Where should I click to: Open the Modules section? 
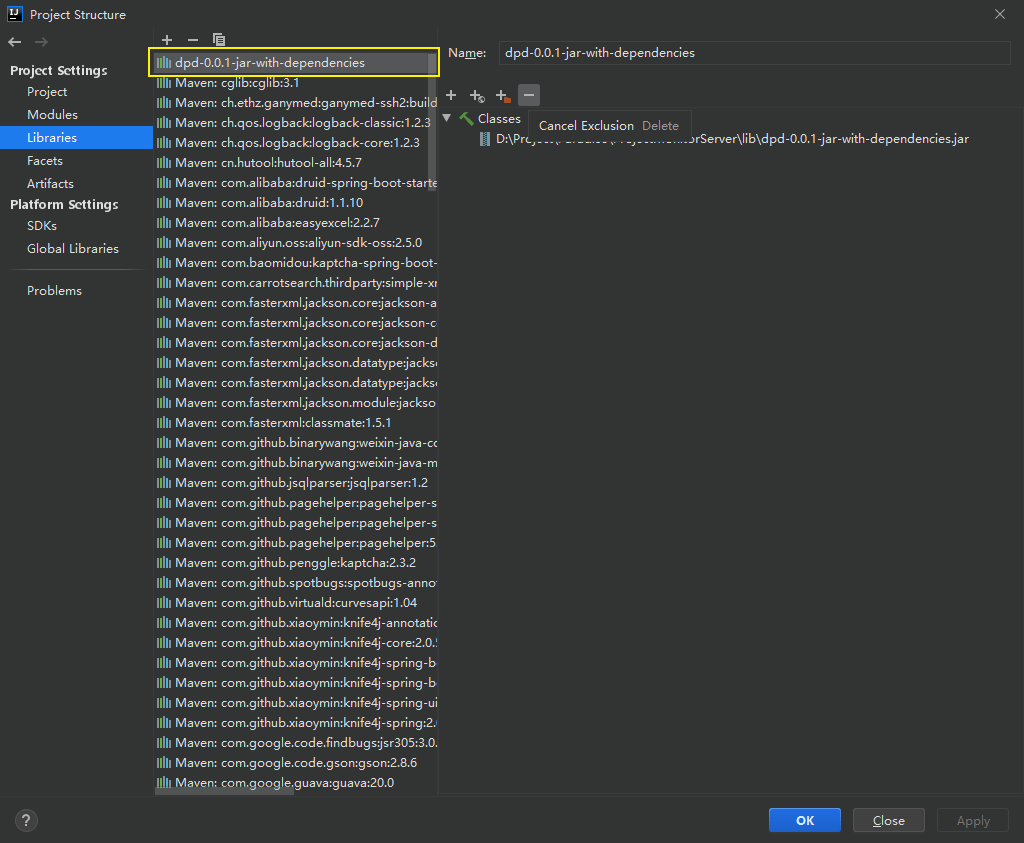[x=52, y=114]
